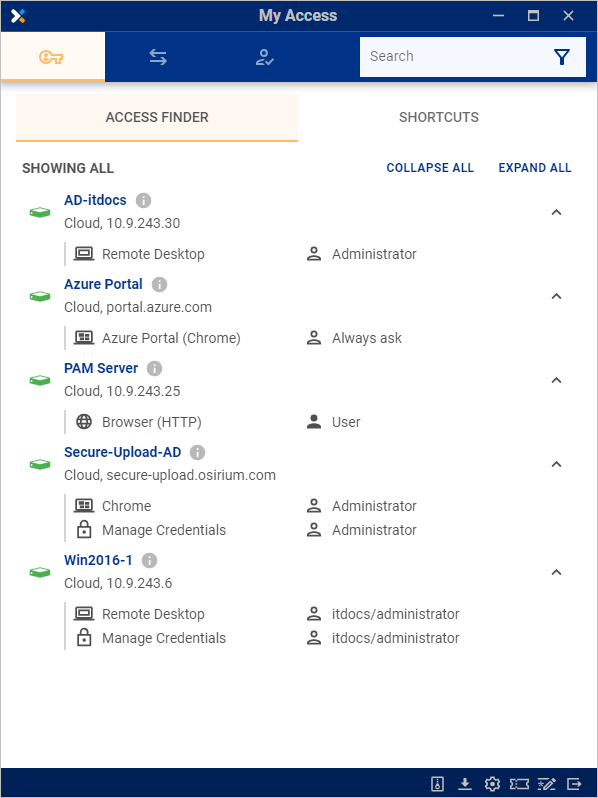The image size is (598, 798).
Task: Click the archive file icon in bottom bar
Action: click(437, 784)
